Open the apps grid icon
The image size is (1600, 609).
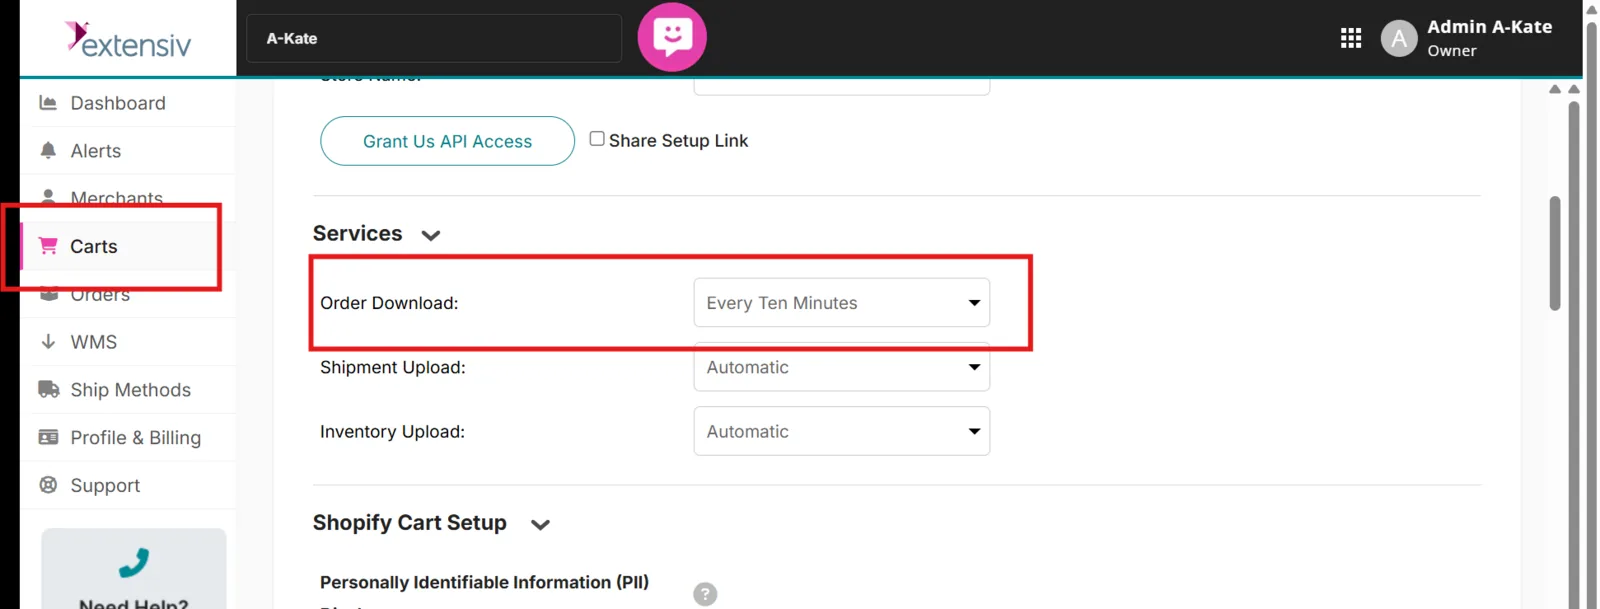1351,38
